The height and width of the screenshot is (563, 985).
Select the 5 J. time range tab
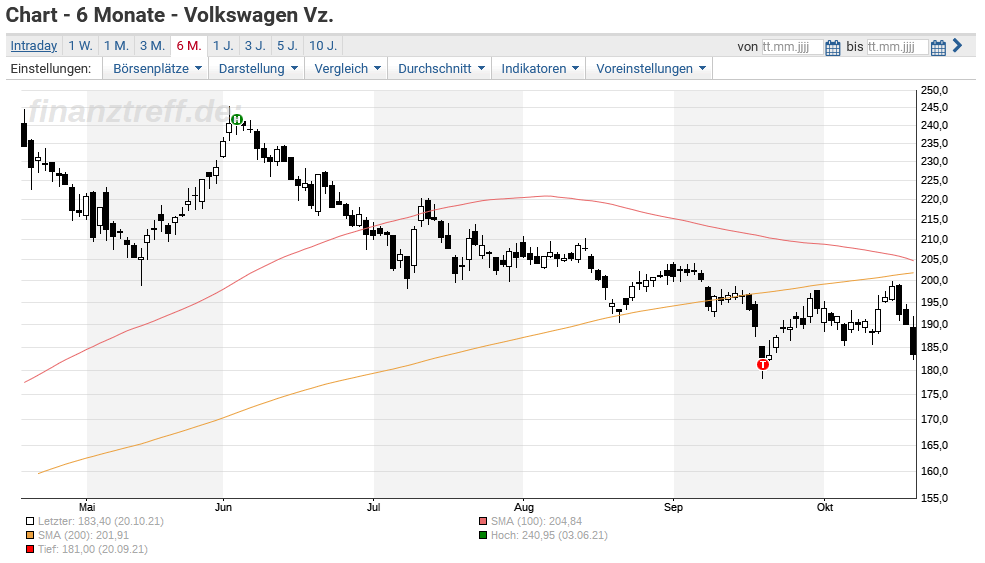point(288,46)
